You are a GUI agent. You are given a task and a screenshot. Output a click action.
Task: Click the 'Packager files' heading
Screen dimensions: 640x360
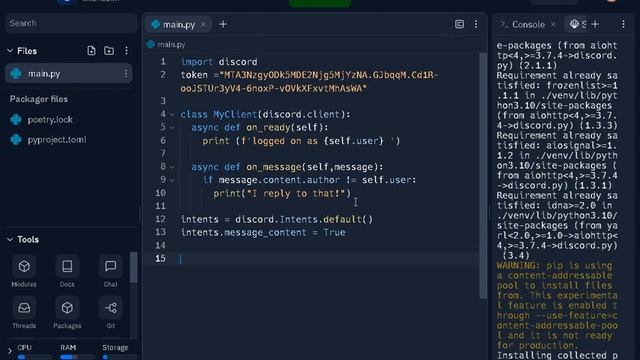point(39,99)
